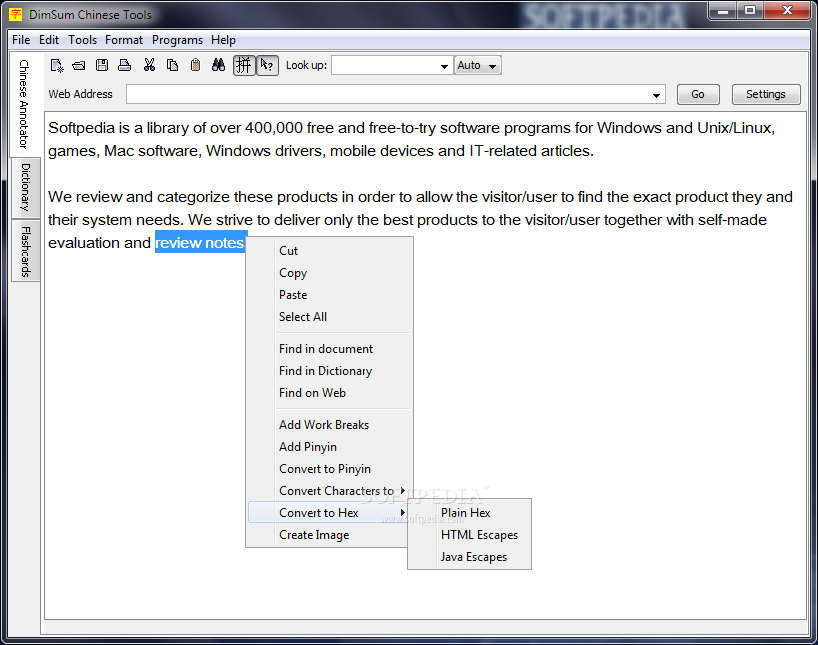
Task: Click the New document toolbar icon
Action: tap(57, 65)
